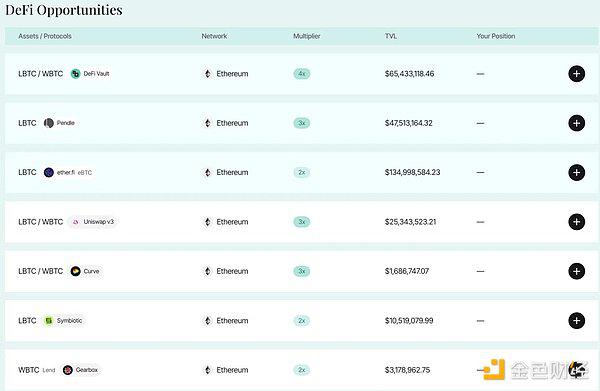Expand the Curve row plus button

click(x=576, y=271)
